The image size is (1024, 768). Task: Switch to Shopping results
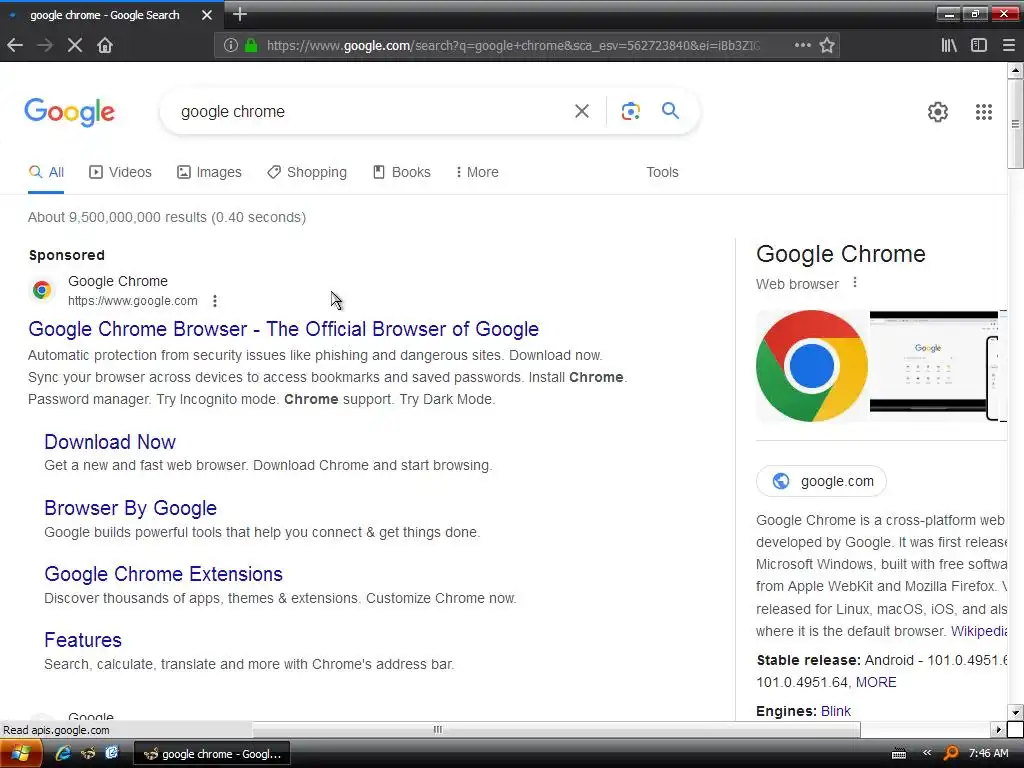pyautogui.click(x=307, y=172)
